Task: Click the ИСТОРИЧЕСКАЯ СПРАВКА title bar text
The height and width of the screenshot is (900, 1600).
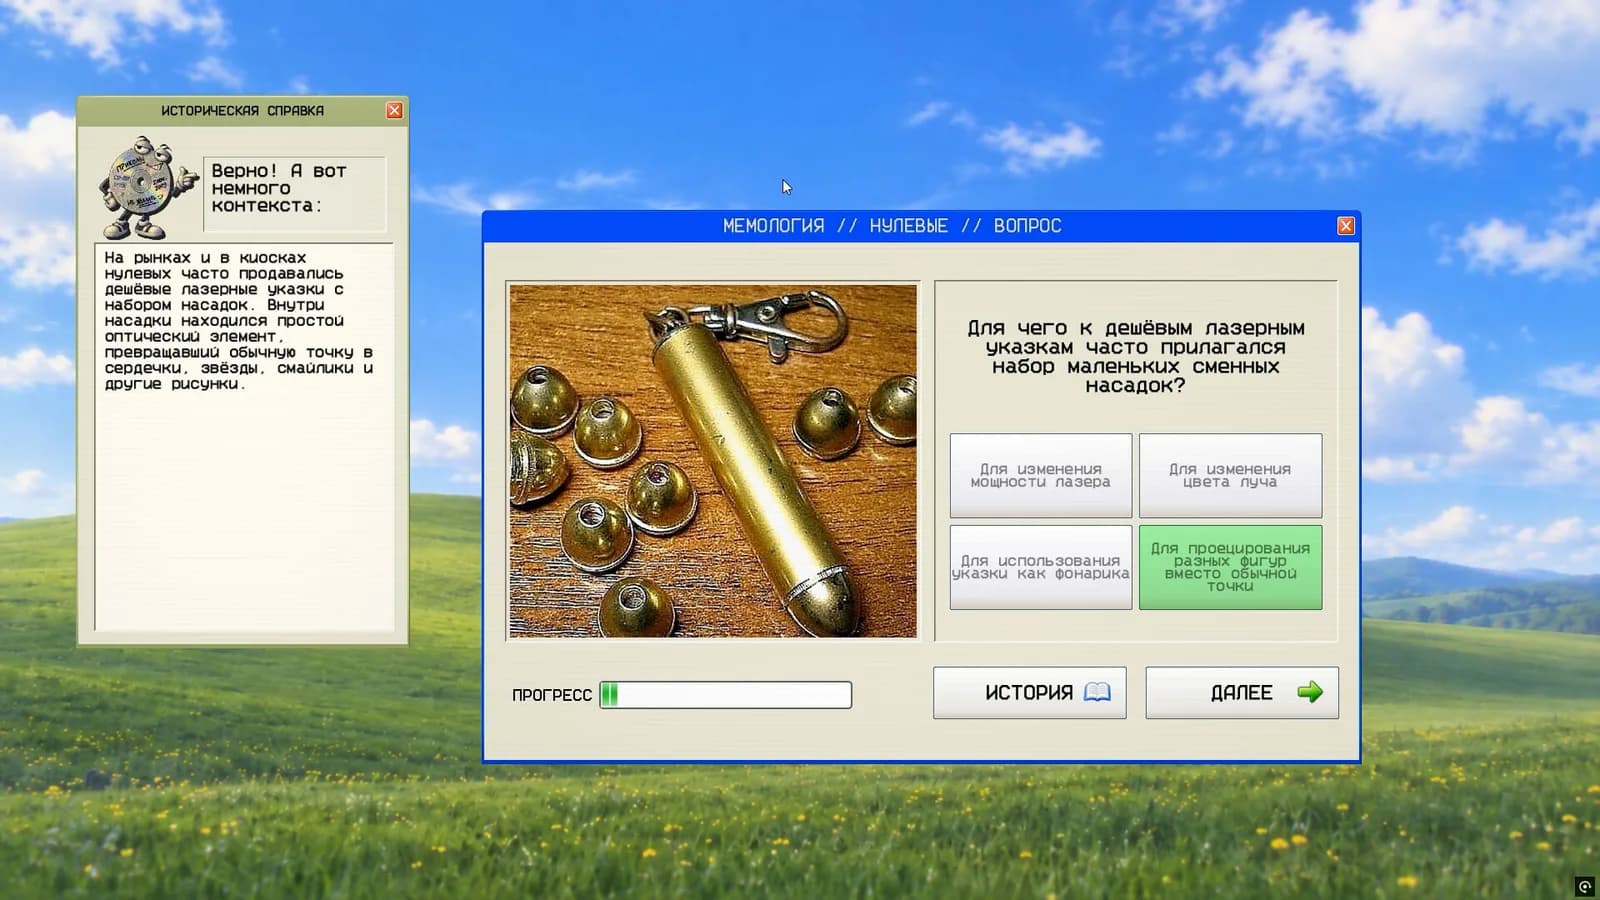Action: point(242,111)
